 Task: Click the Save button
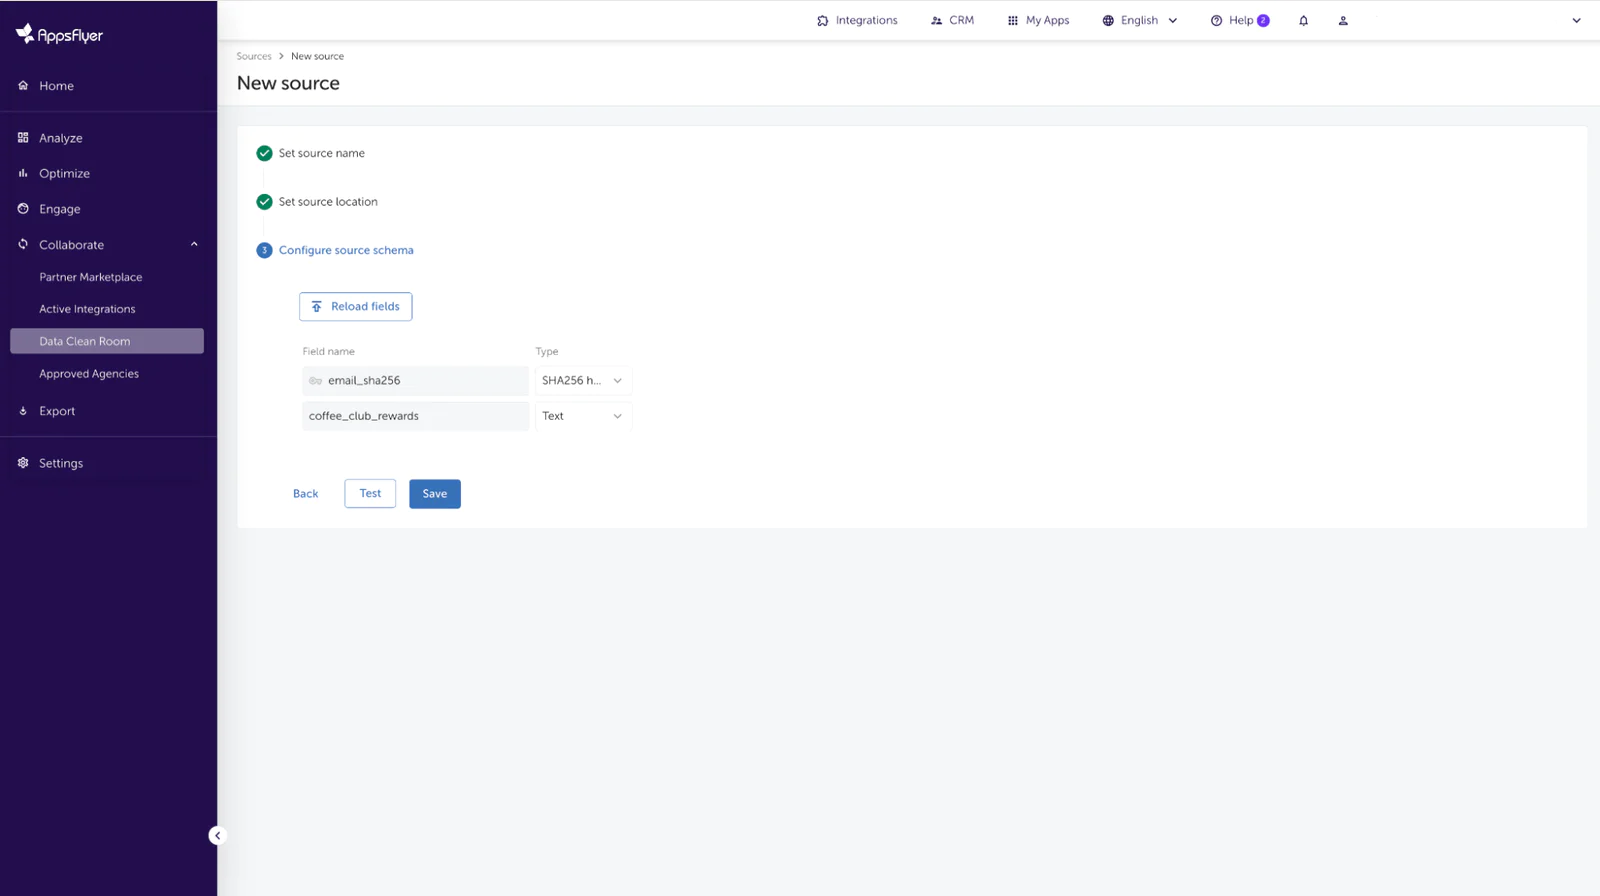(434, 494)
